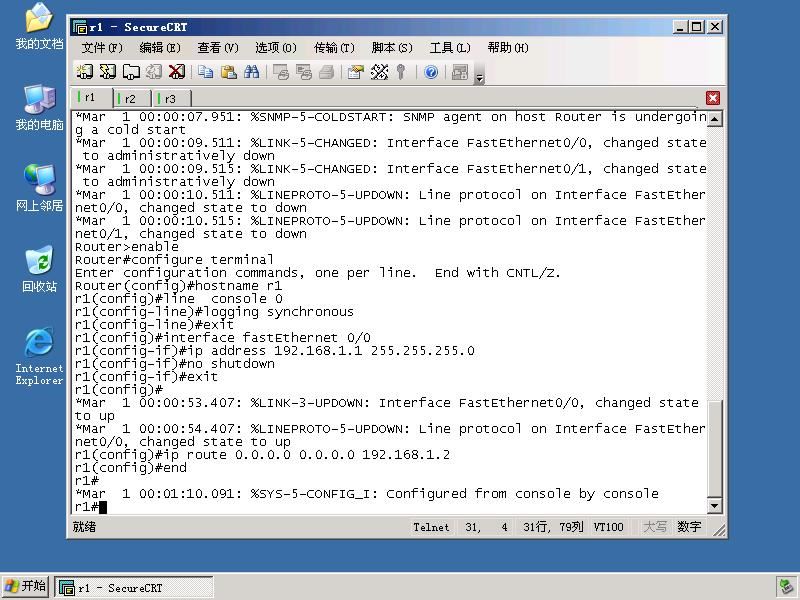Open the 工具(L) menu
The height and width of the screenshot is (600, 800).
coord(450,48)
